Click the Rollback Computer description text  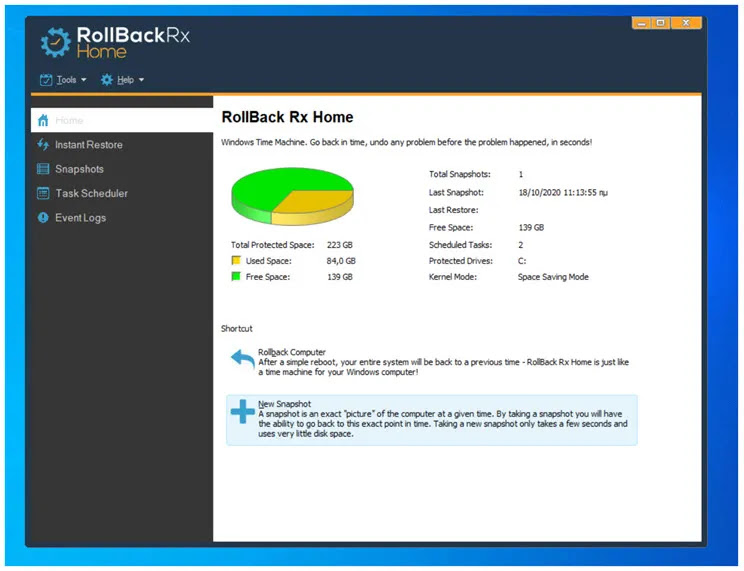[x=443, y=367]
